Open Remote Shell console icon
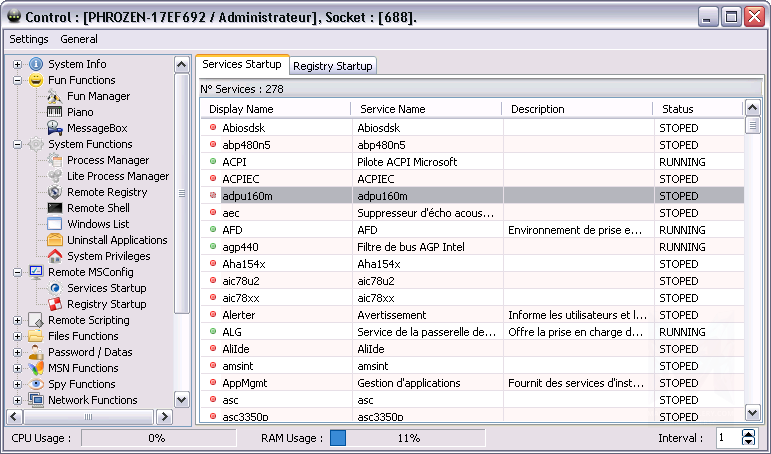Screen dimensions: 771x454 [55, 208]
